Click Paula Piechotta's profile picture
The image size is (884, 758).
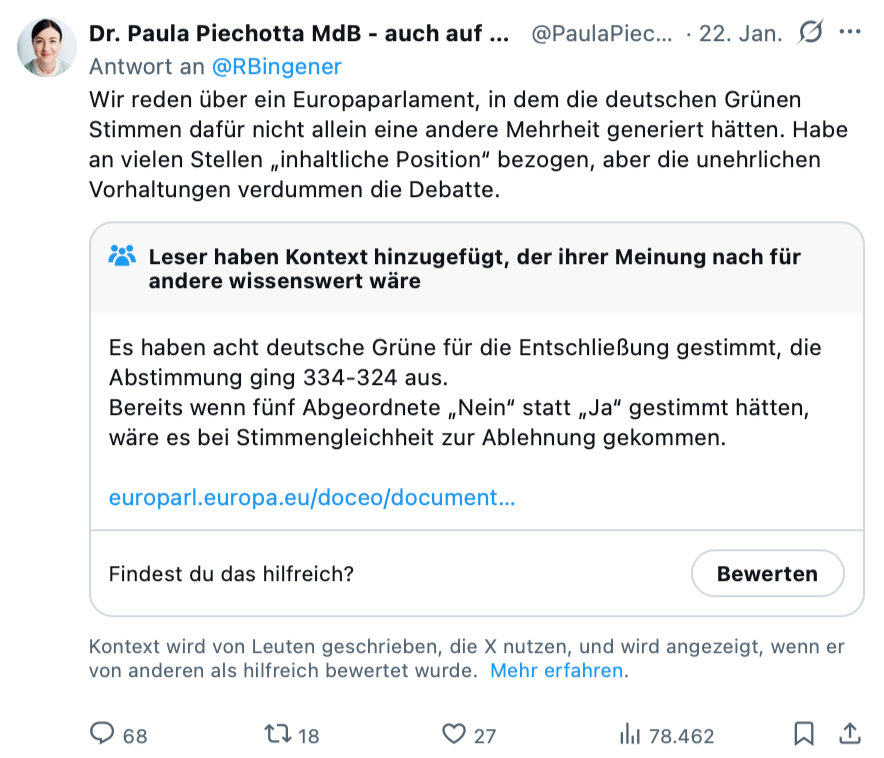coord(47,47)
